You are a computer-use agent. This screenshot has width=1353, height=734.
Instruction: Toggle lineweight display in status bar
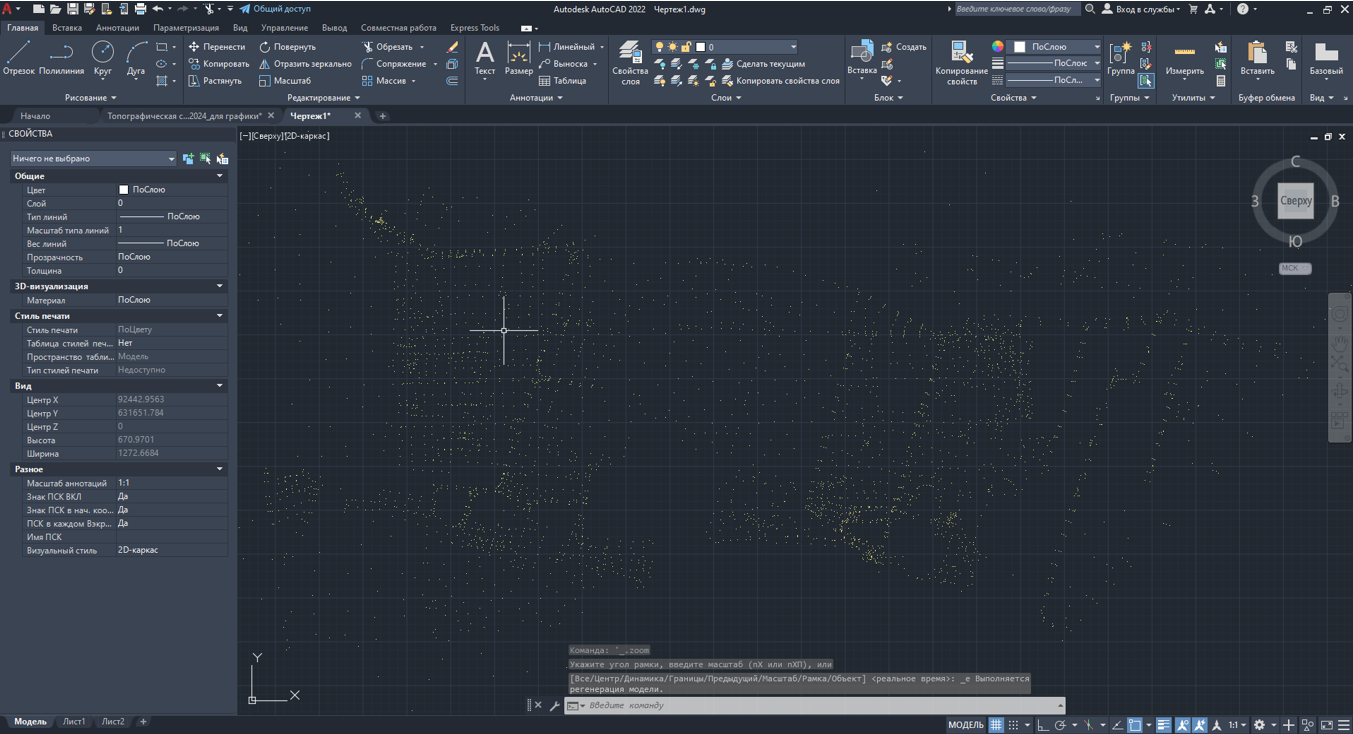coord(1163,725)
